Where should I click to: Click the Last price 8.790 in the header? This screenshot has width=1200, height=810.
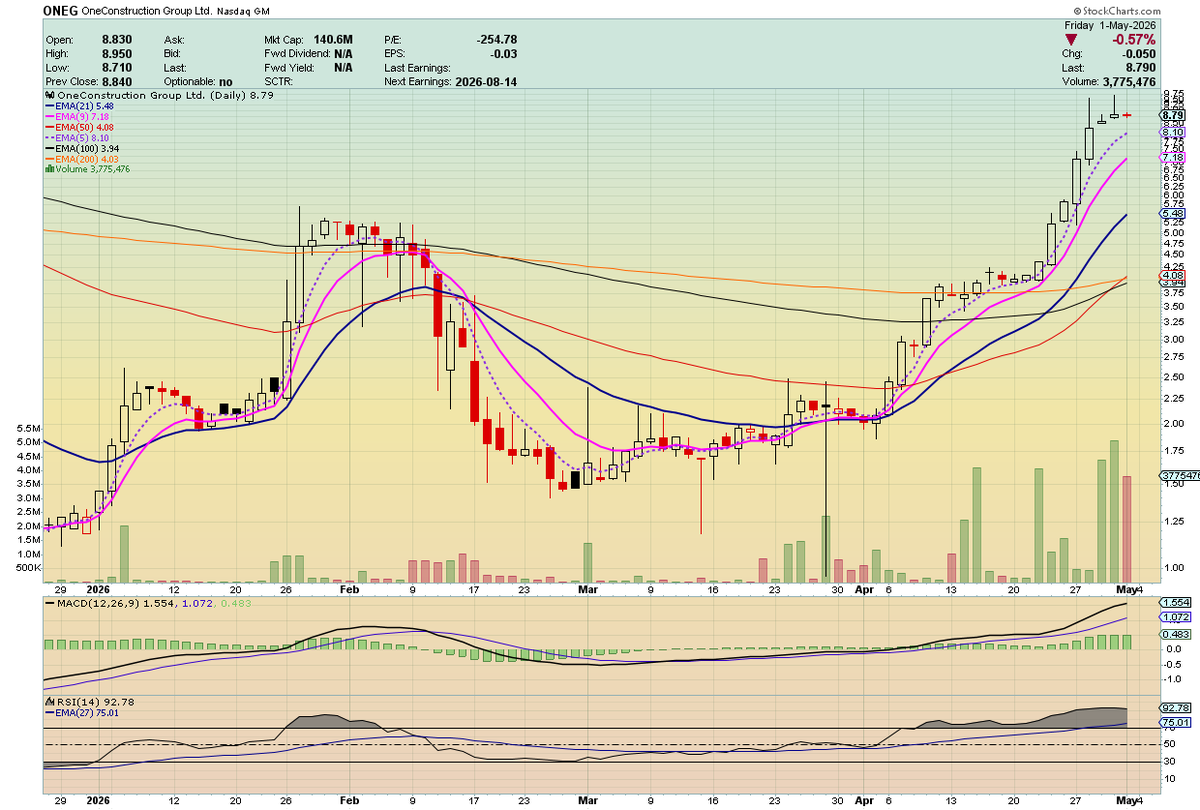[x=1140, y=68]
